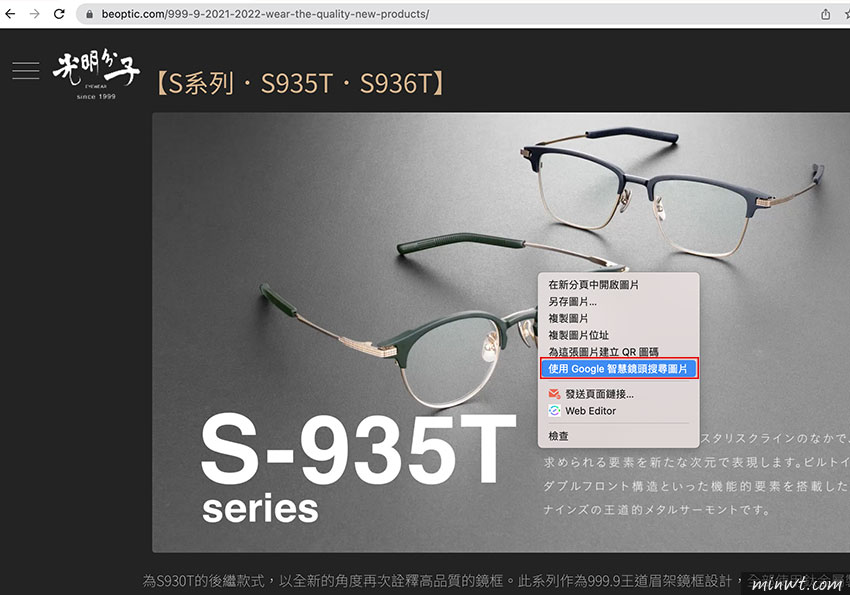
Task: Click the browser forward arrow
Action: (35, 14)
